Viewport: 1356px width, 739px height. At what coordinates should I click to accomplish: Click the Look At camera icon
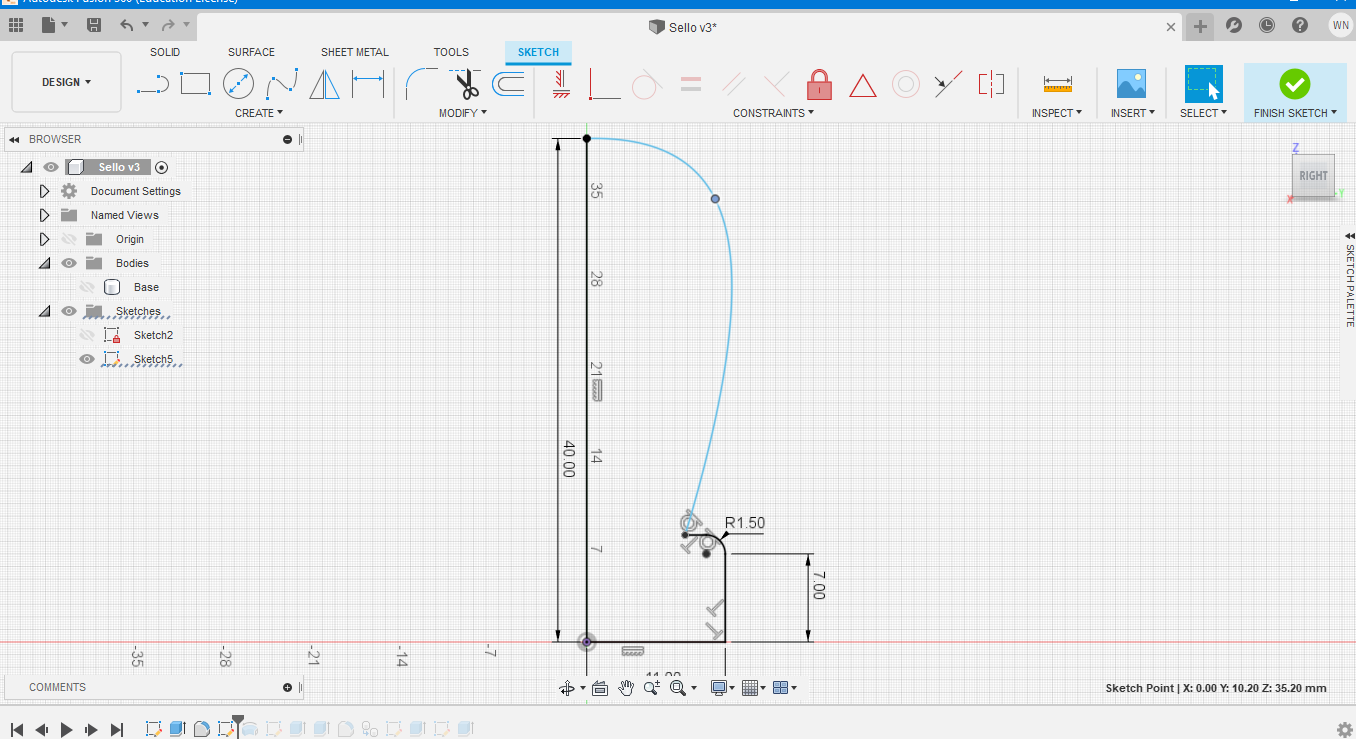[x=600, y=687]
